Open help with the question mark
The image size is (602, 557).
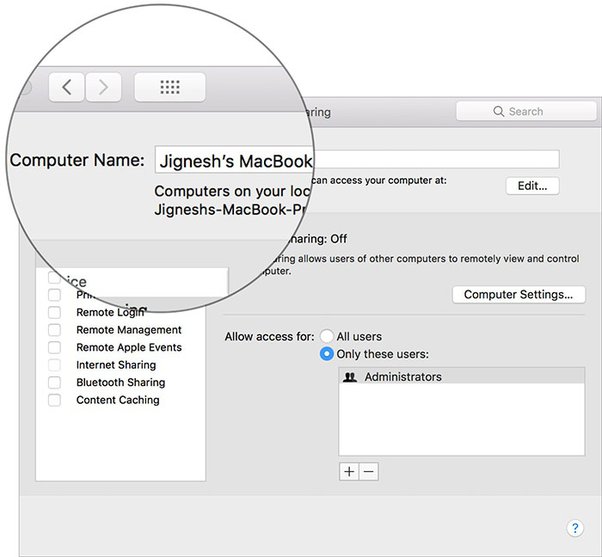click(x=575, y=528)
